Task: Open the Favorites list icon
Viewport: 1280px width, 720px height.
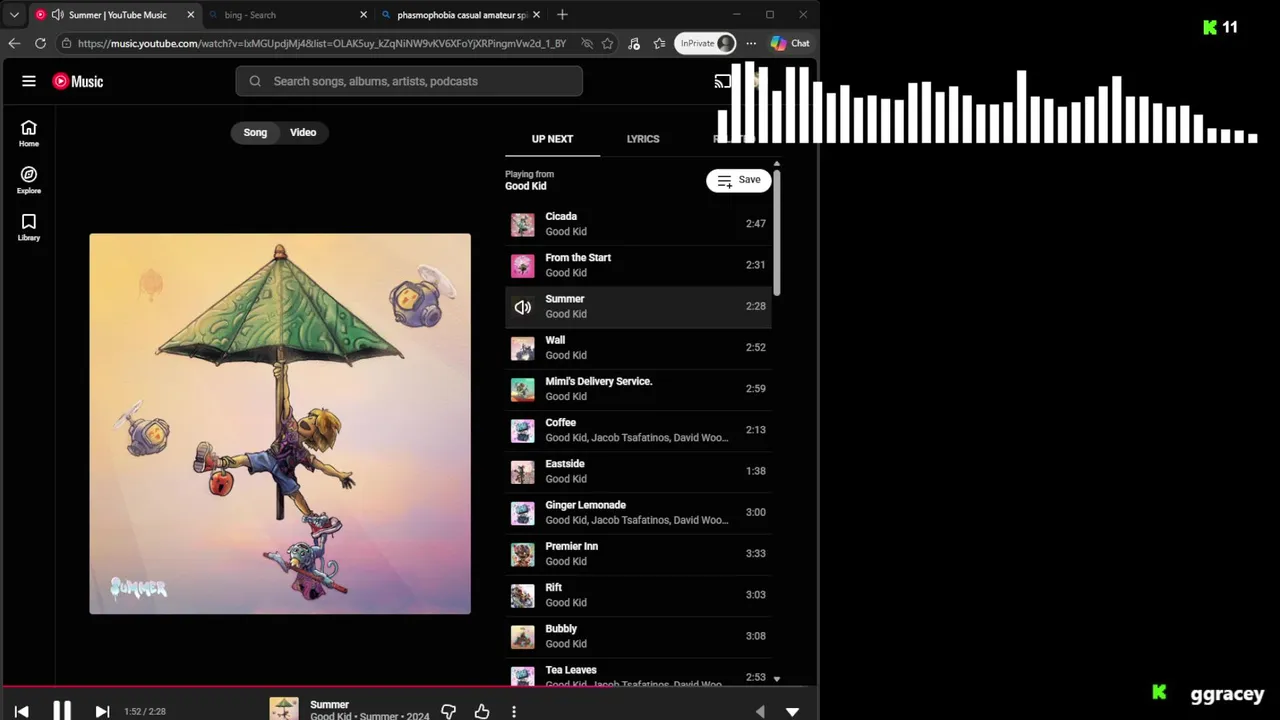Action: pos(660,43)
